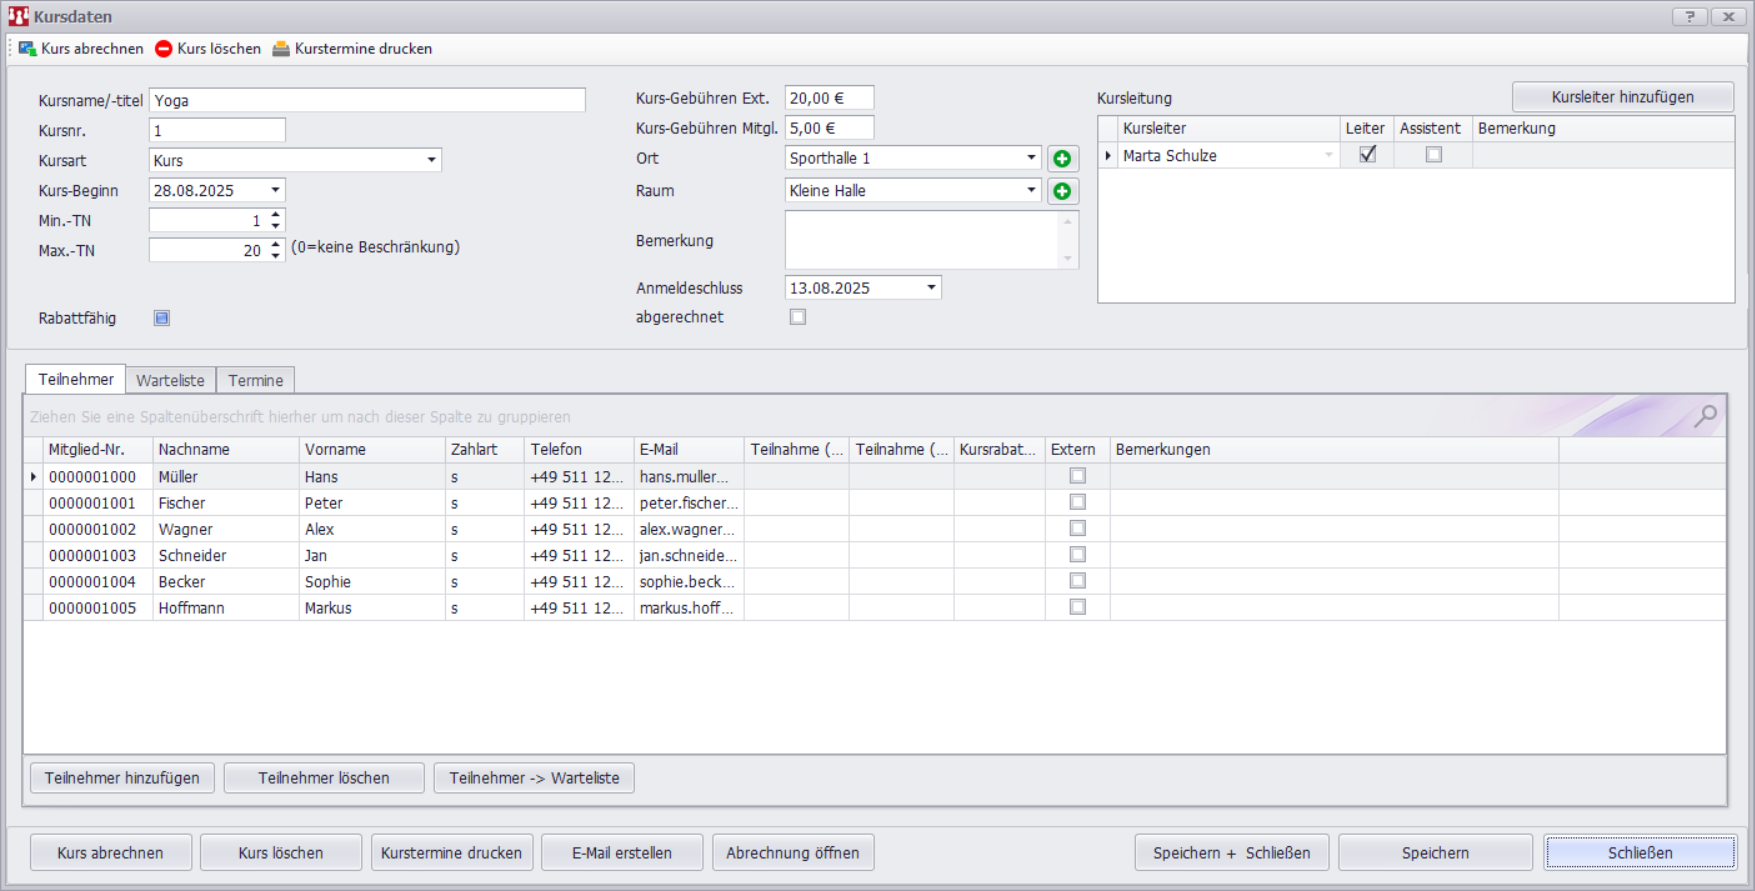Screen dimensions: 1755x891
Task: Click the help question mark button
Action: 1690,16
